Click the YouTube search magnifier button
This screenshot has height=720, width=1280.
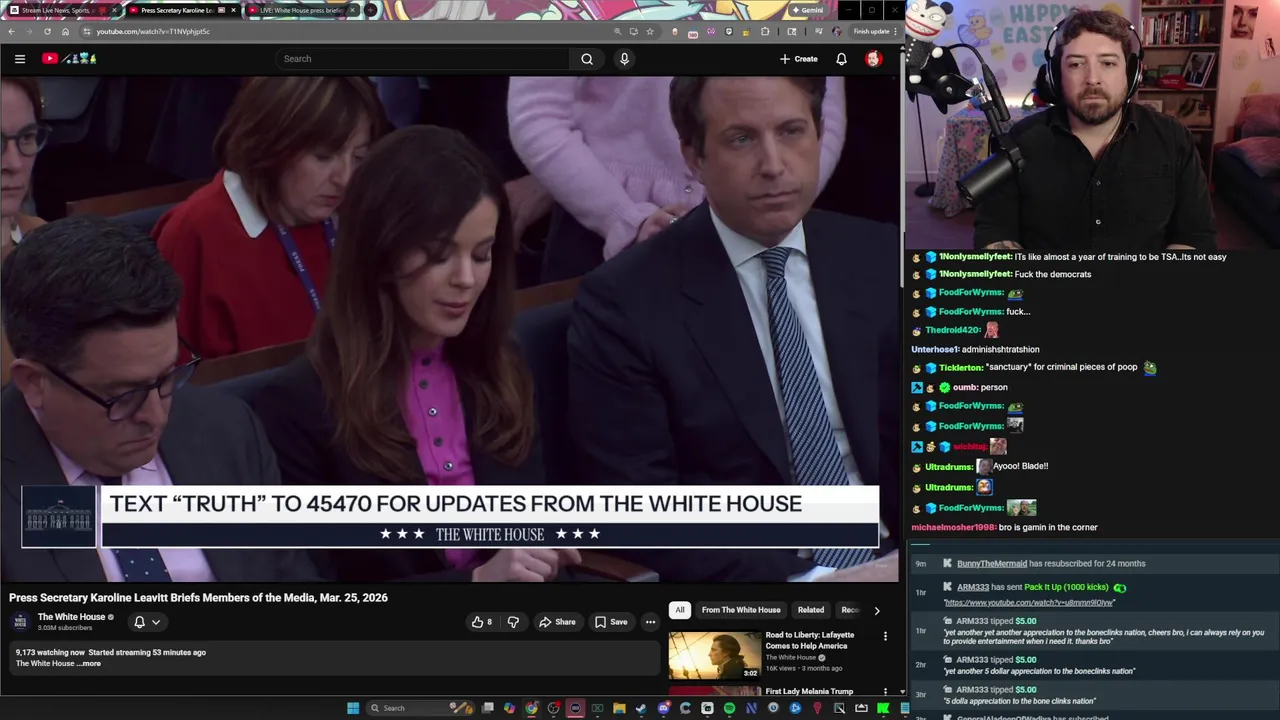(587, 59)
